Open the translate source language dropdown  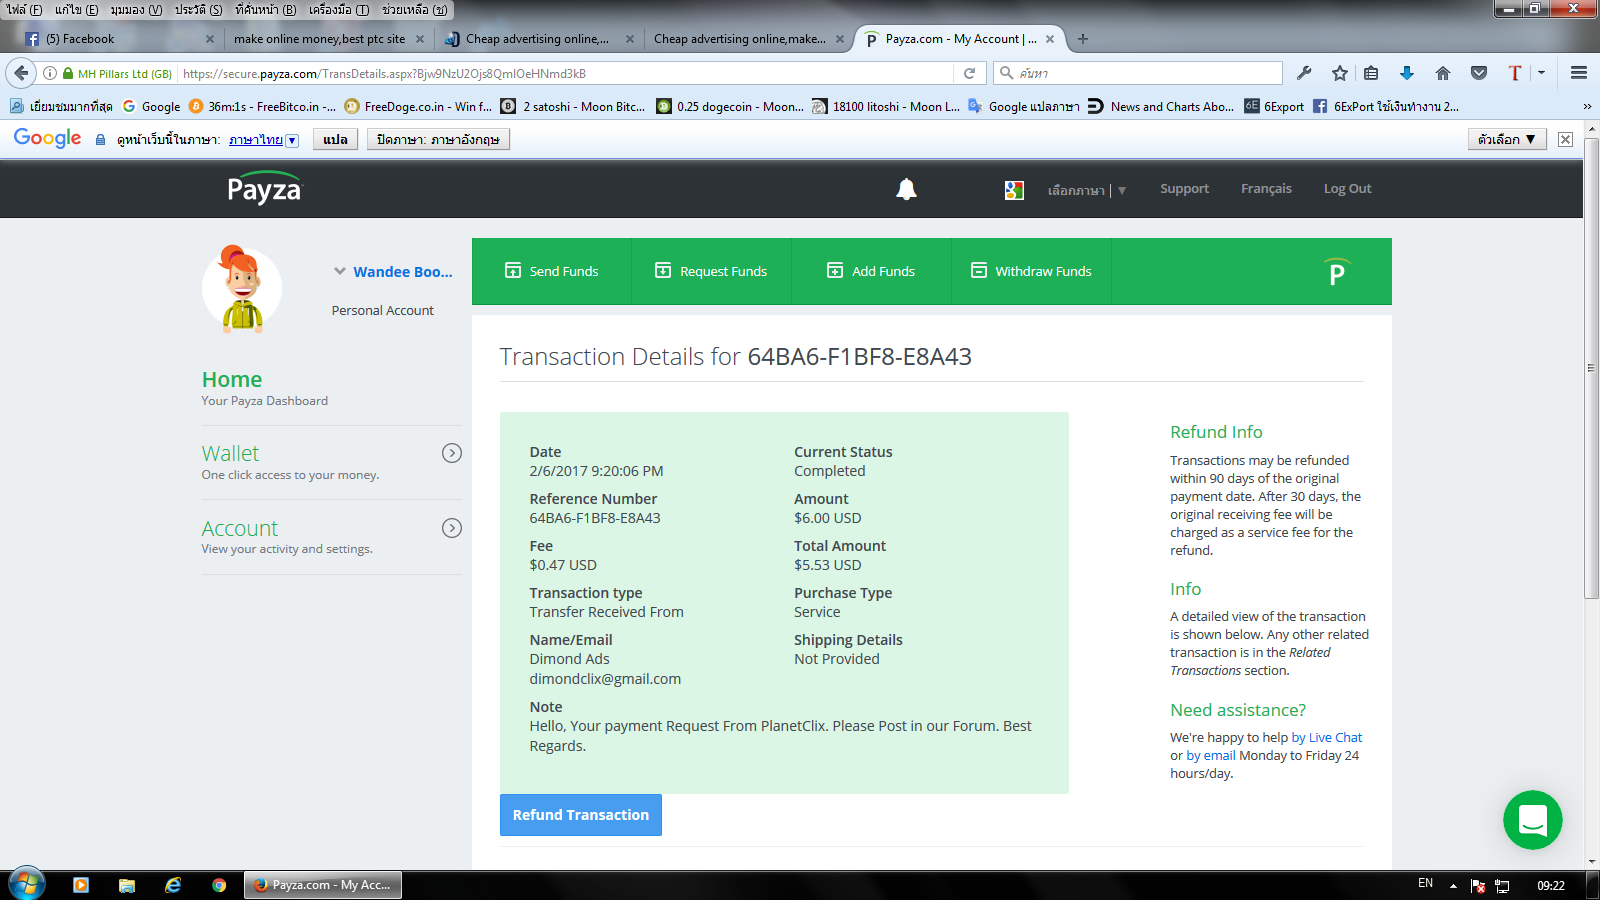(264, 140)
